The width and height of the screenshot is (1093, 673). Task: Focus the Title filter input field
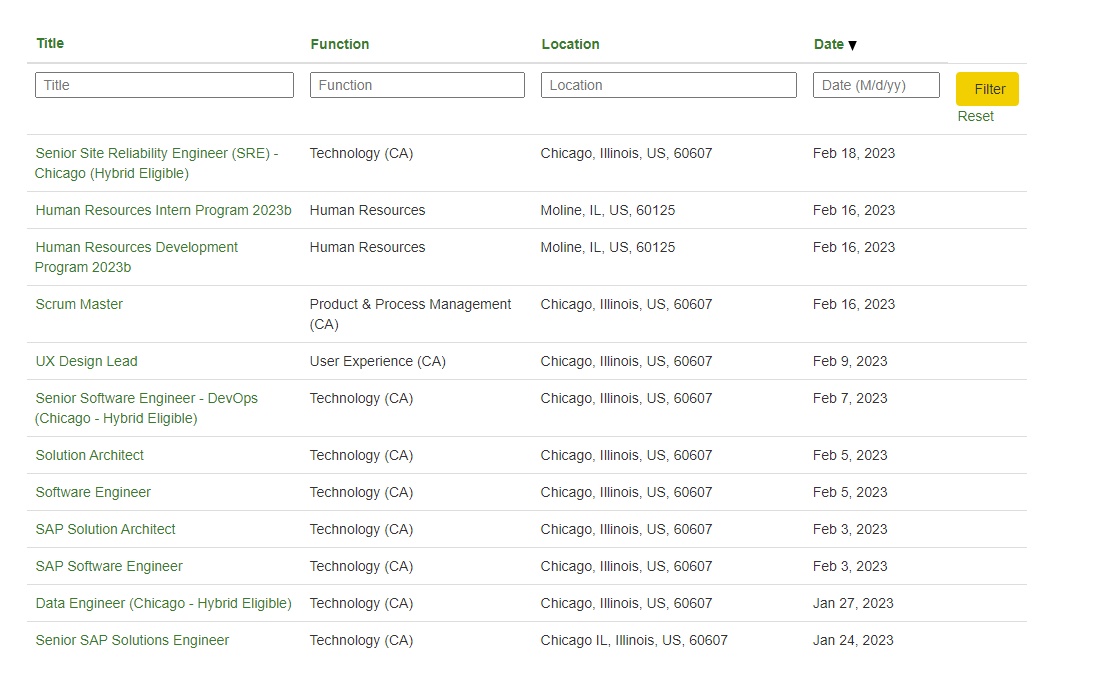click(x=165, y=85)
